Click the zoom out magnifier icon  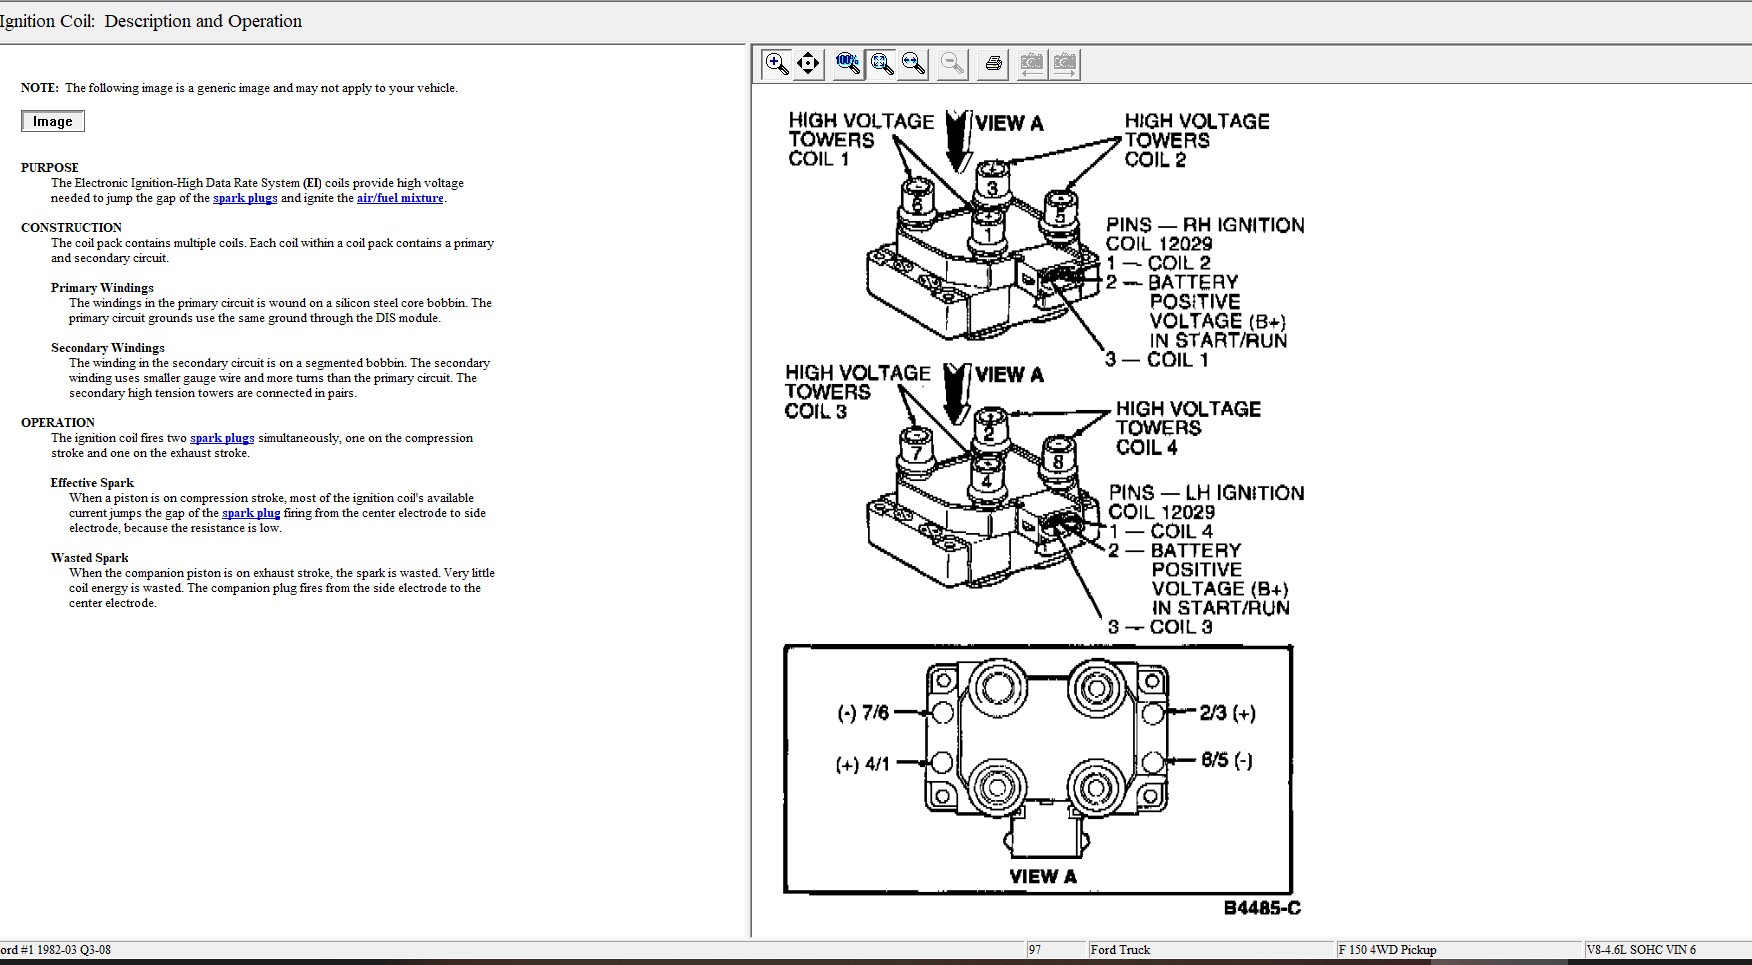tap(953, 64)
